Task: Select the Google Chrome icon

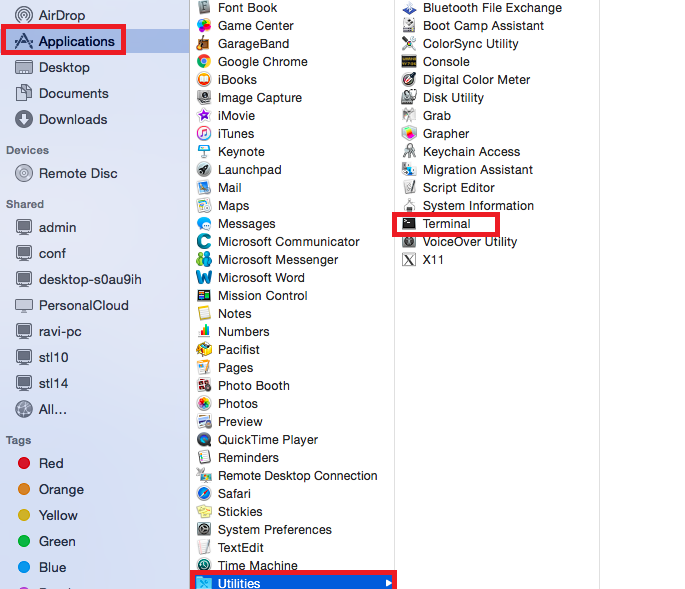Action: coord(204,62)
